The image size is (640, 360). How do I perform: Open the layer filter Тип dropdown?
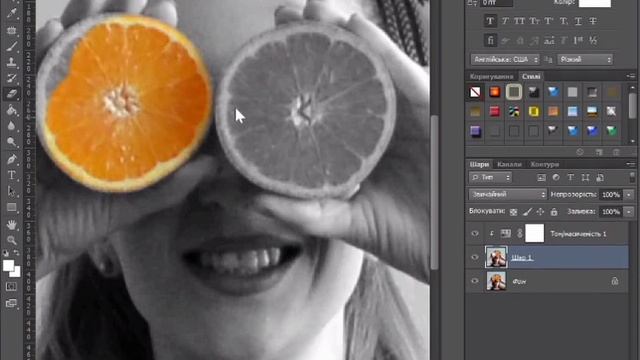490,178
